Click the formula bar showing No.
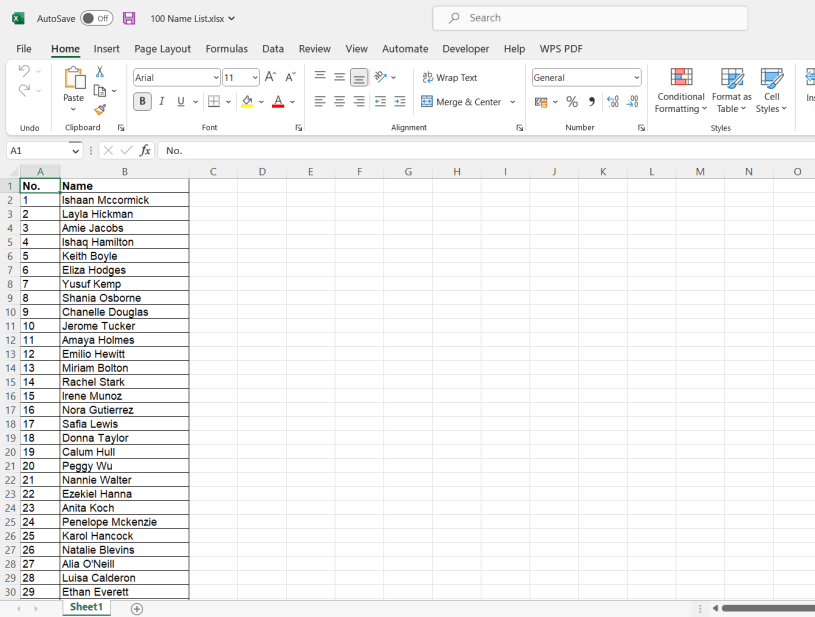 click(x=486, y=151)
